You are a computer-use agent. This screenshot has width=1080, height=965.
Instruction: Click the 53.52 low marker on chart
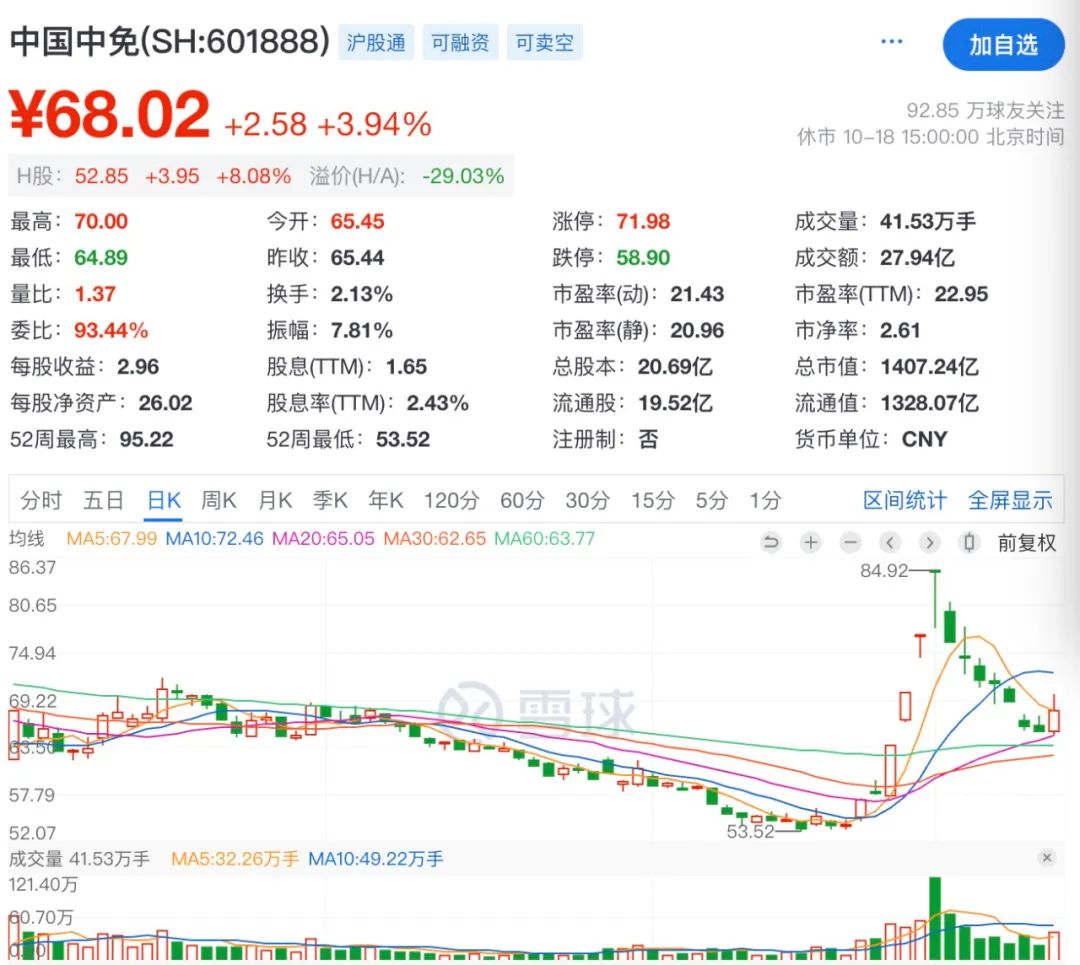coord(751,831)
